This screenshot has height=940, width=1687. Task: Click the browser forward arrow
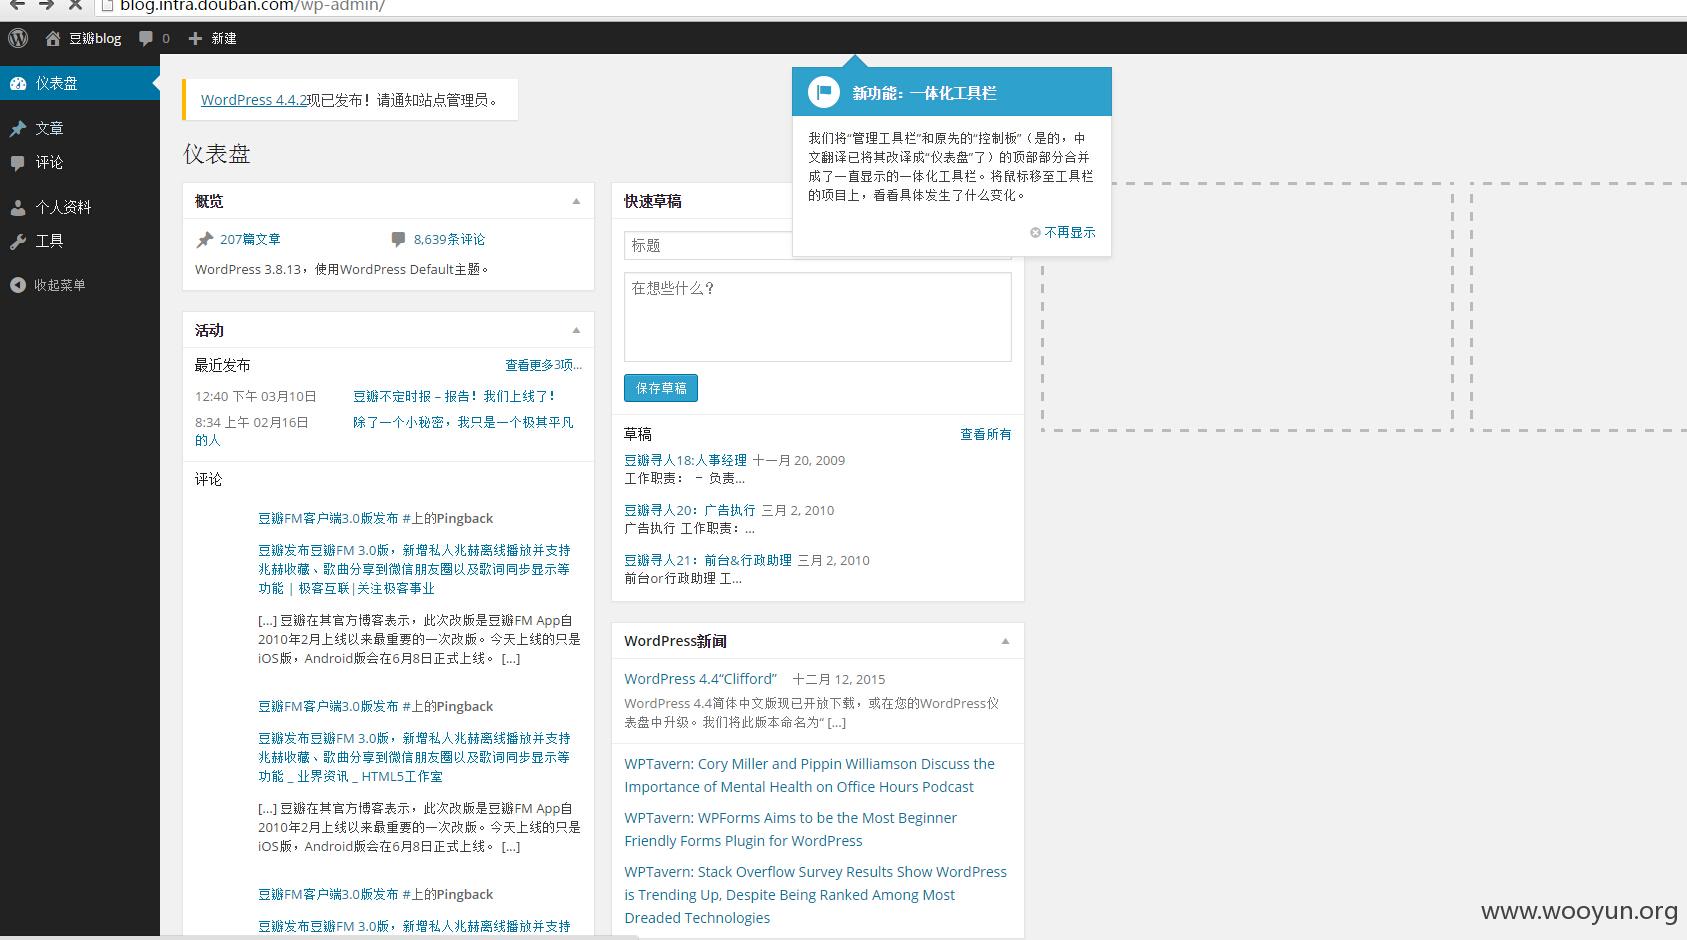pyautogui.click(x=46, y=5)
